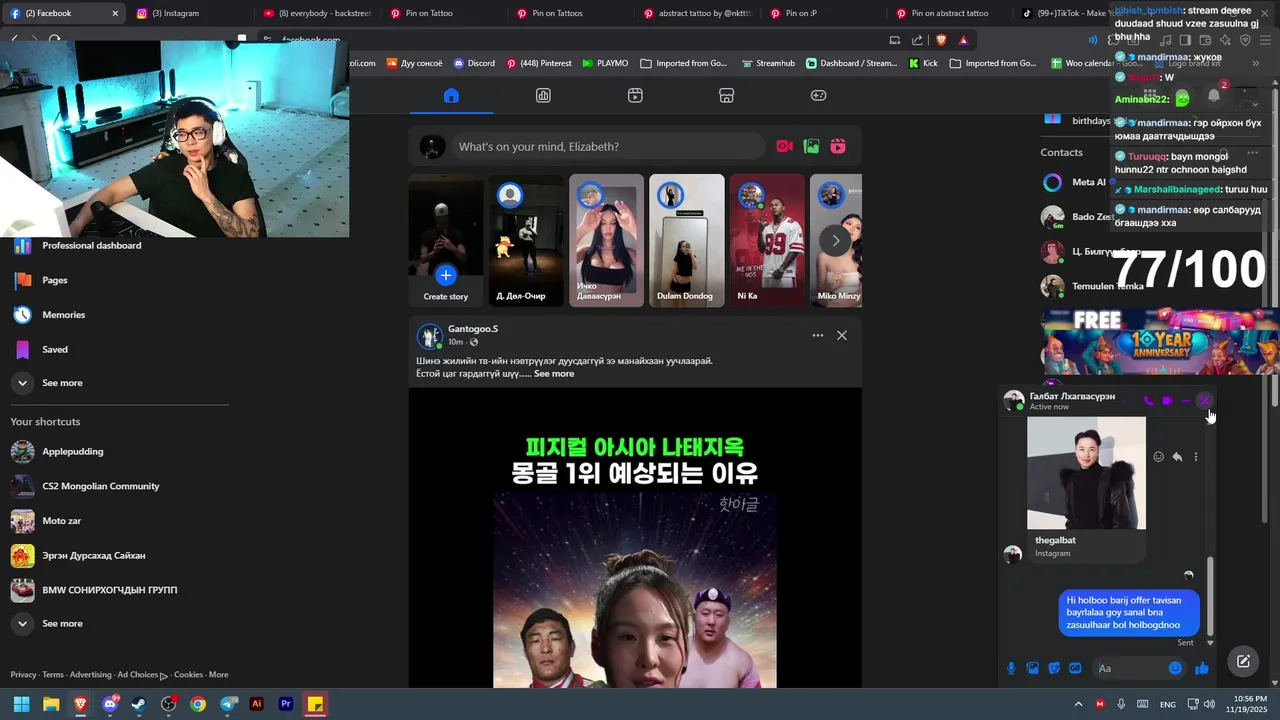1280x720 pixels.
Task: Choose a sticker in chat
Action: (x=1054, y=668)
